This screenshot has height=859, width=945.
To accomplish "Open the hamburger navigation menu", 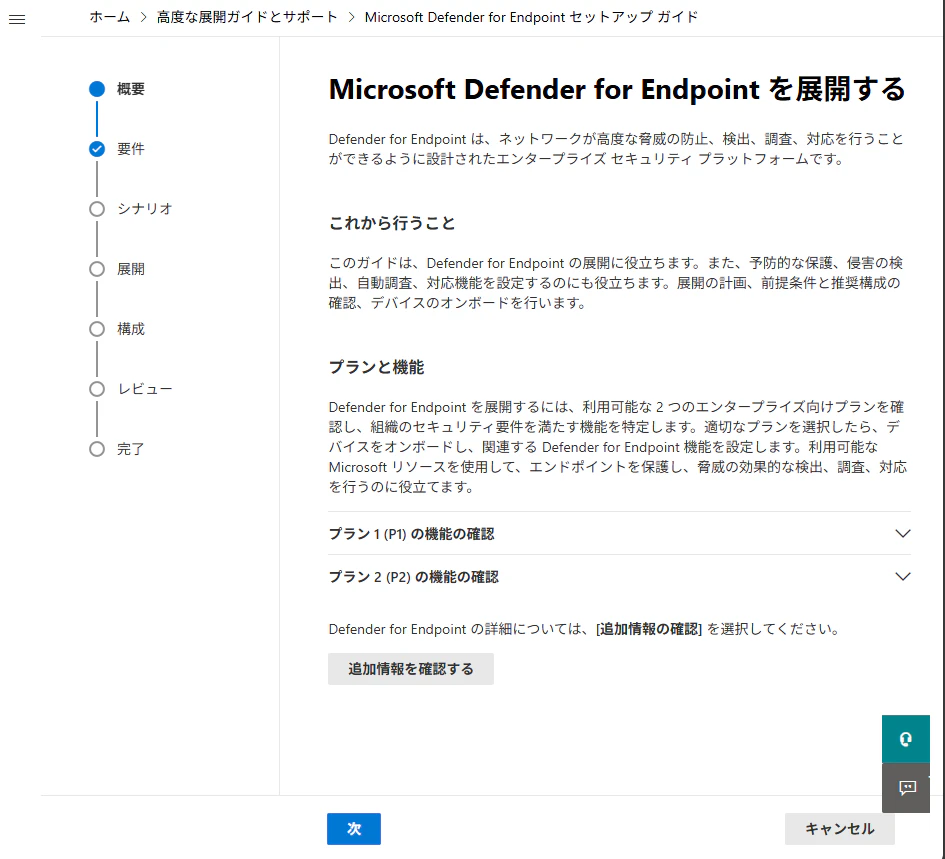I will 17,20.
